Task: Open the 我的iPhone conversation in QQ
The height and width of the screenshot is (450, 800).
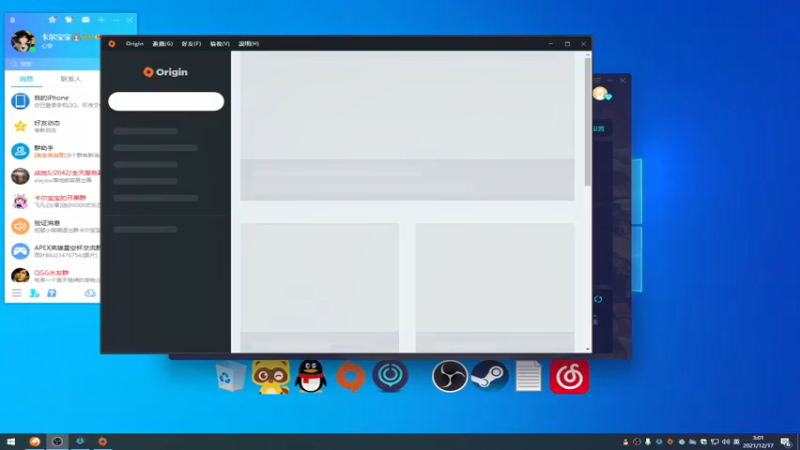Action: pos(53,101)
